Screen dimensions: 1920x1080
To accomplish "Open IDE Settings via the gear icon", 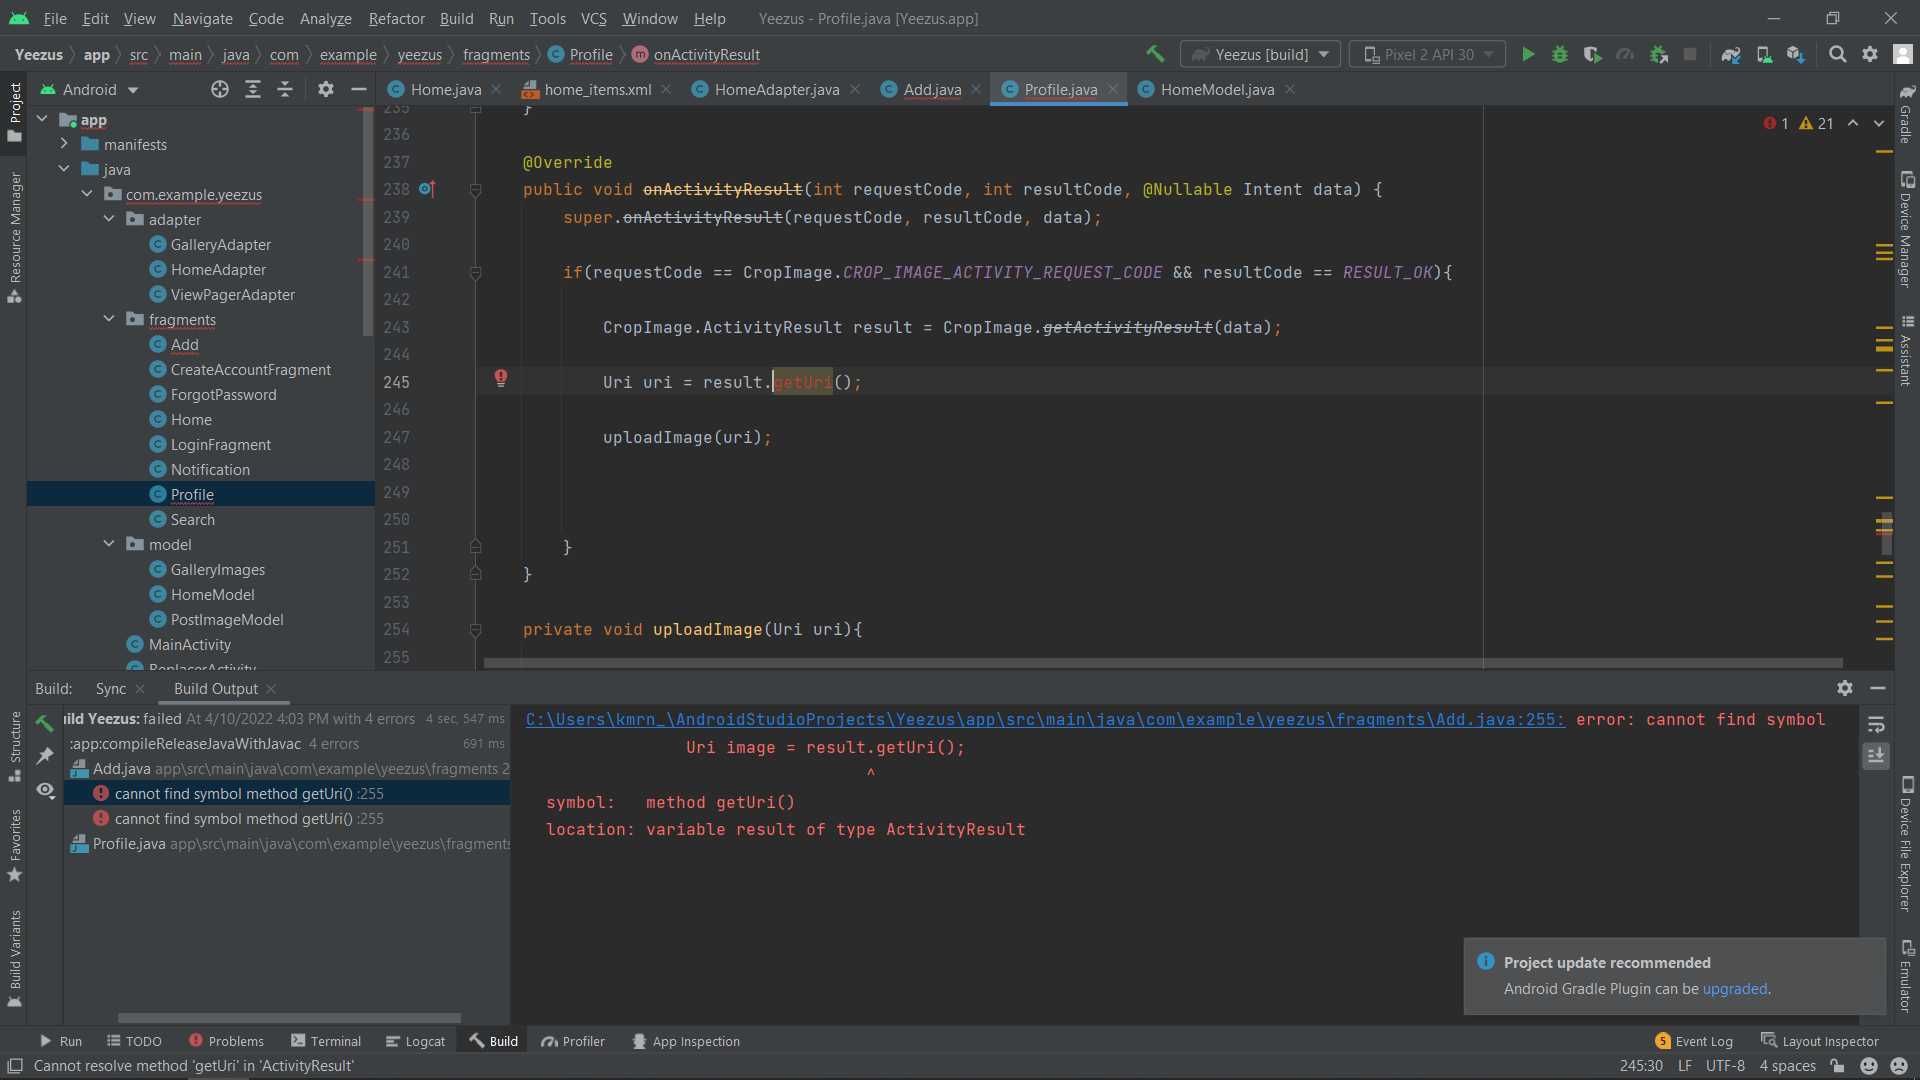I will click(1870, 54).
